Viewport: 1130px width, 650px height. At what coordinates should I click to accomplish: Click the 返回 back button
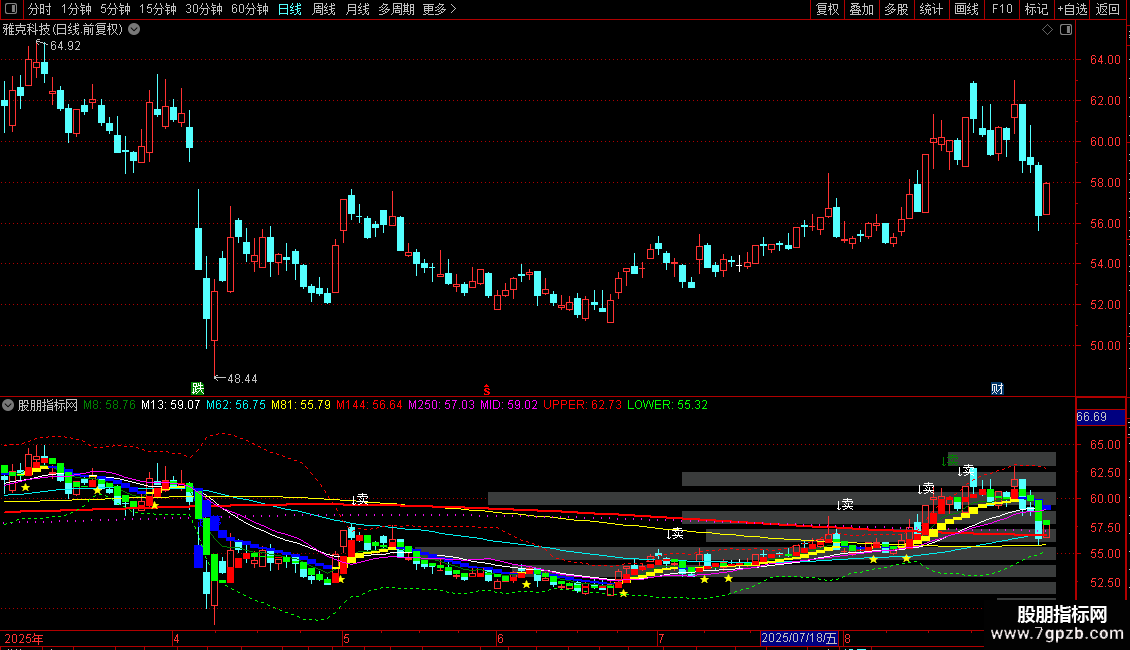click(1108, 9)
